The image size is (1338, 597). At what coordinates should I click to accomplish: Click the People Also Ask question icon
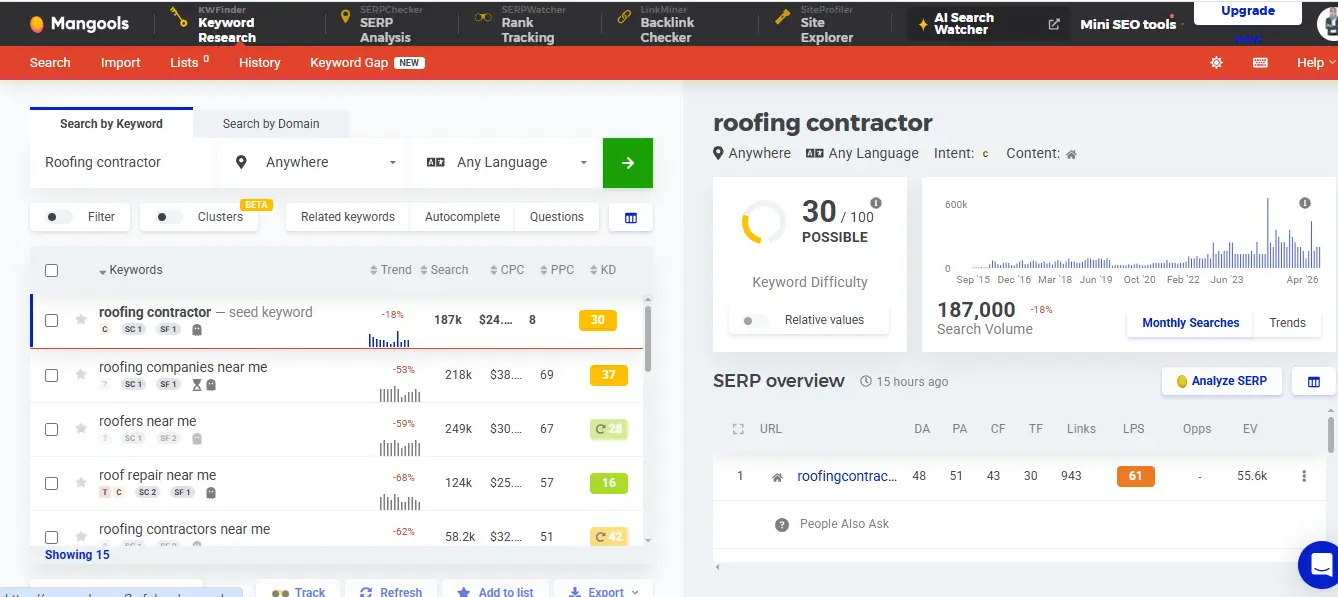[782, 524]
